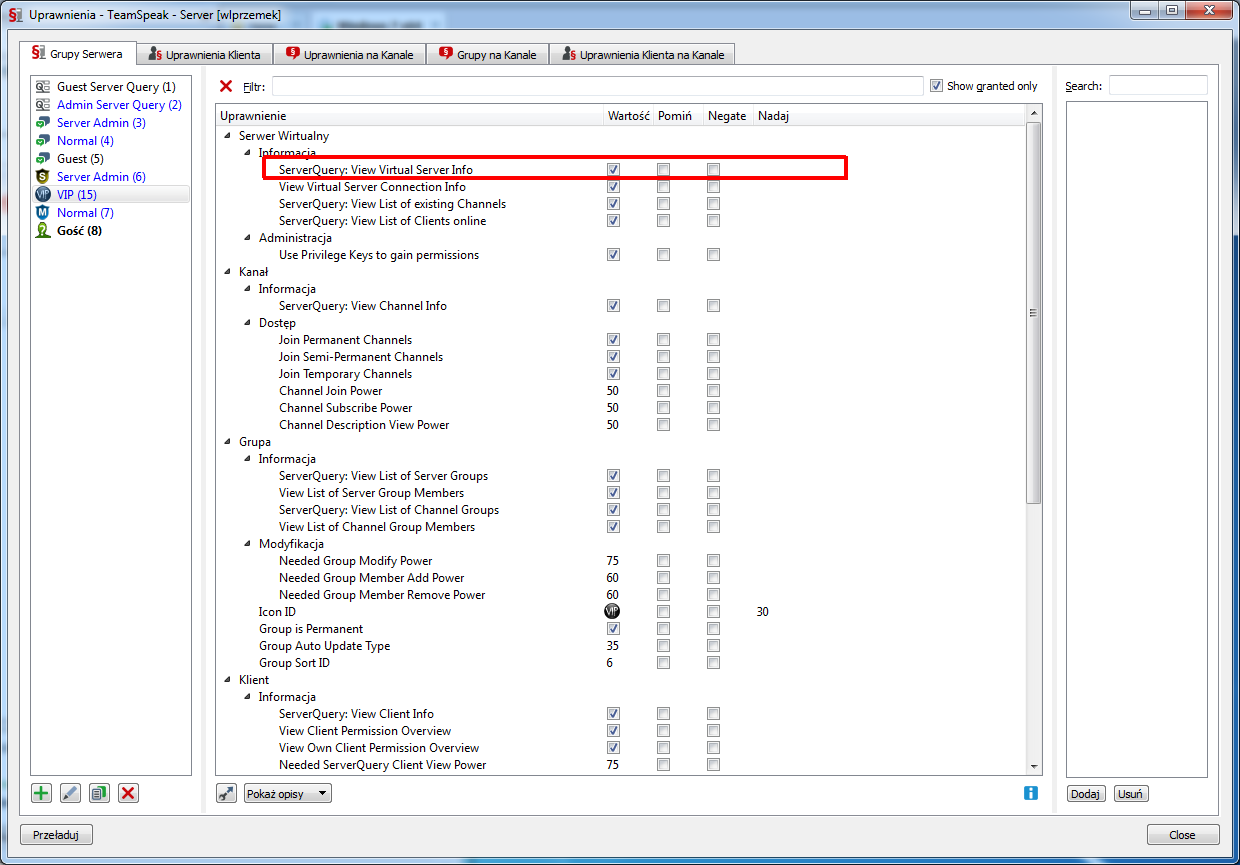Screen dimensions: 1240x865
Task: Click the scrollbar down arrow in permissions list
Action: pos(1035,766)
